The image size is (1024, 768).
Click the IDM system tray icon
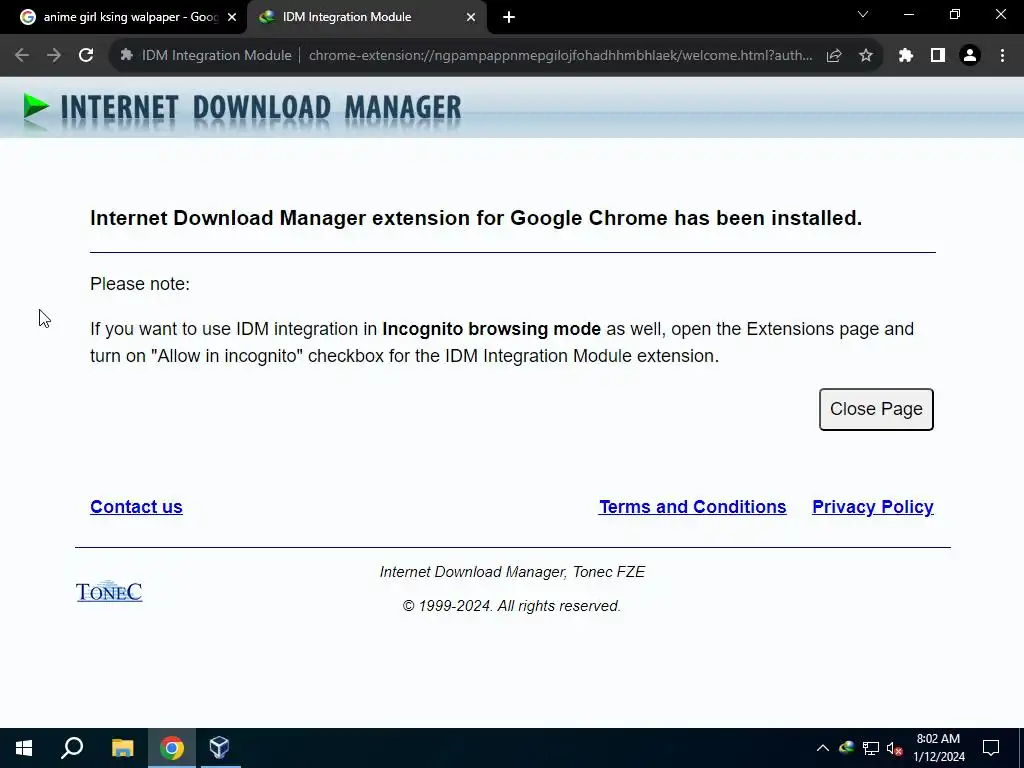846,748
